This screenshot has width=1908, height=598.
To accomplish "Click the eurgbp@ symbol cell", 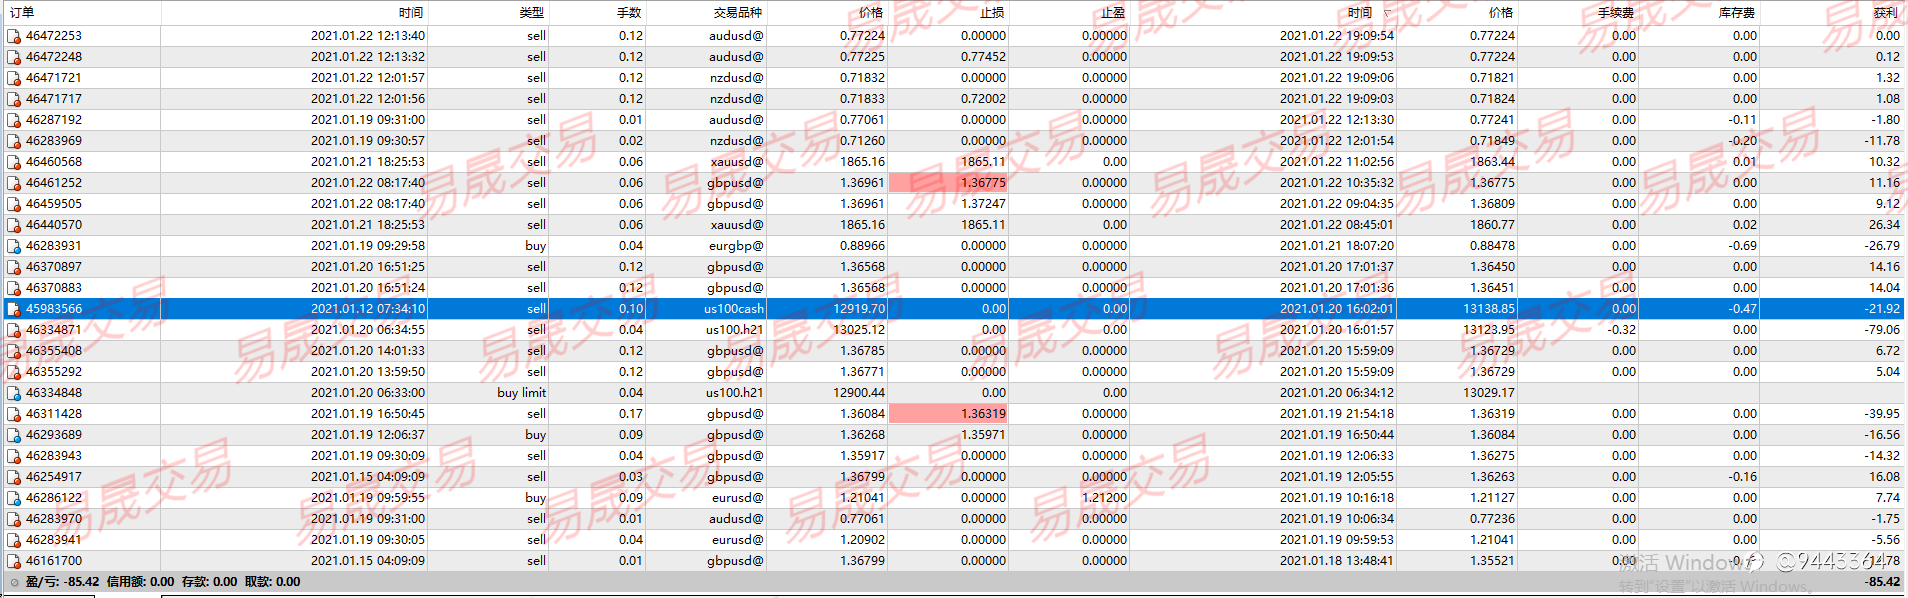I will pos(737,246).
